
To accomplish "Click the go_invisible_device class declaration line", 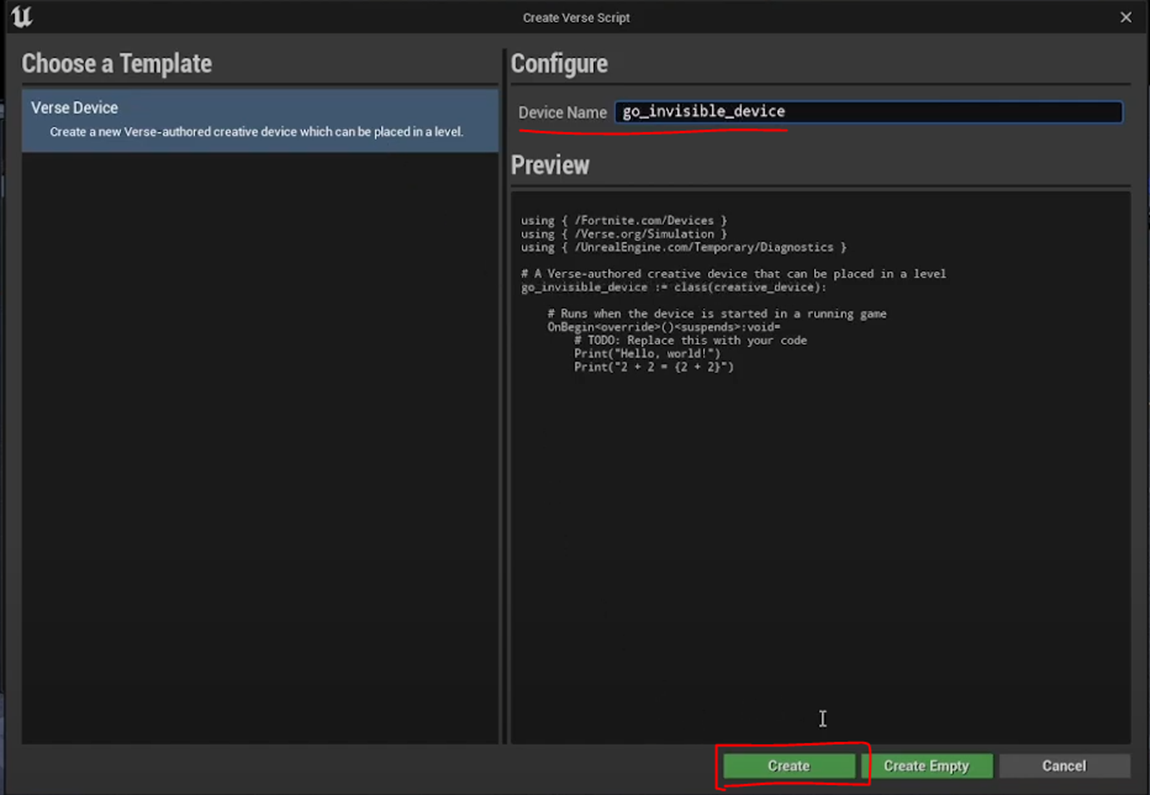I will click(673, 287).
